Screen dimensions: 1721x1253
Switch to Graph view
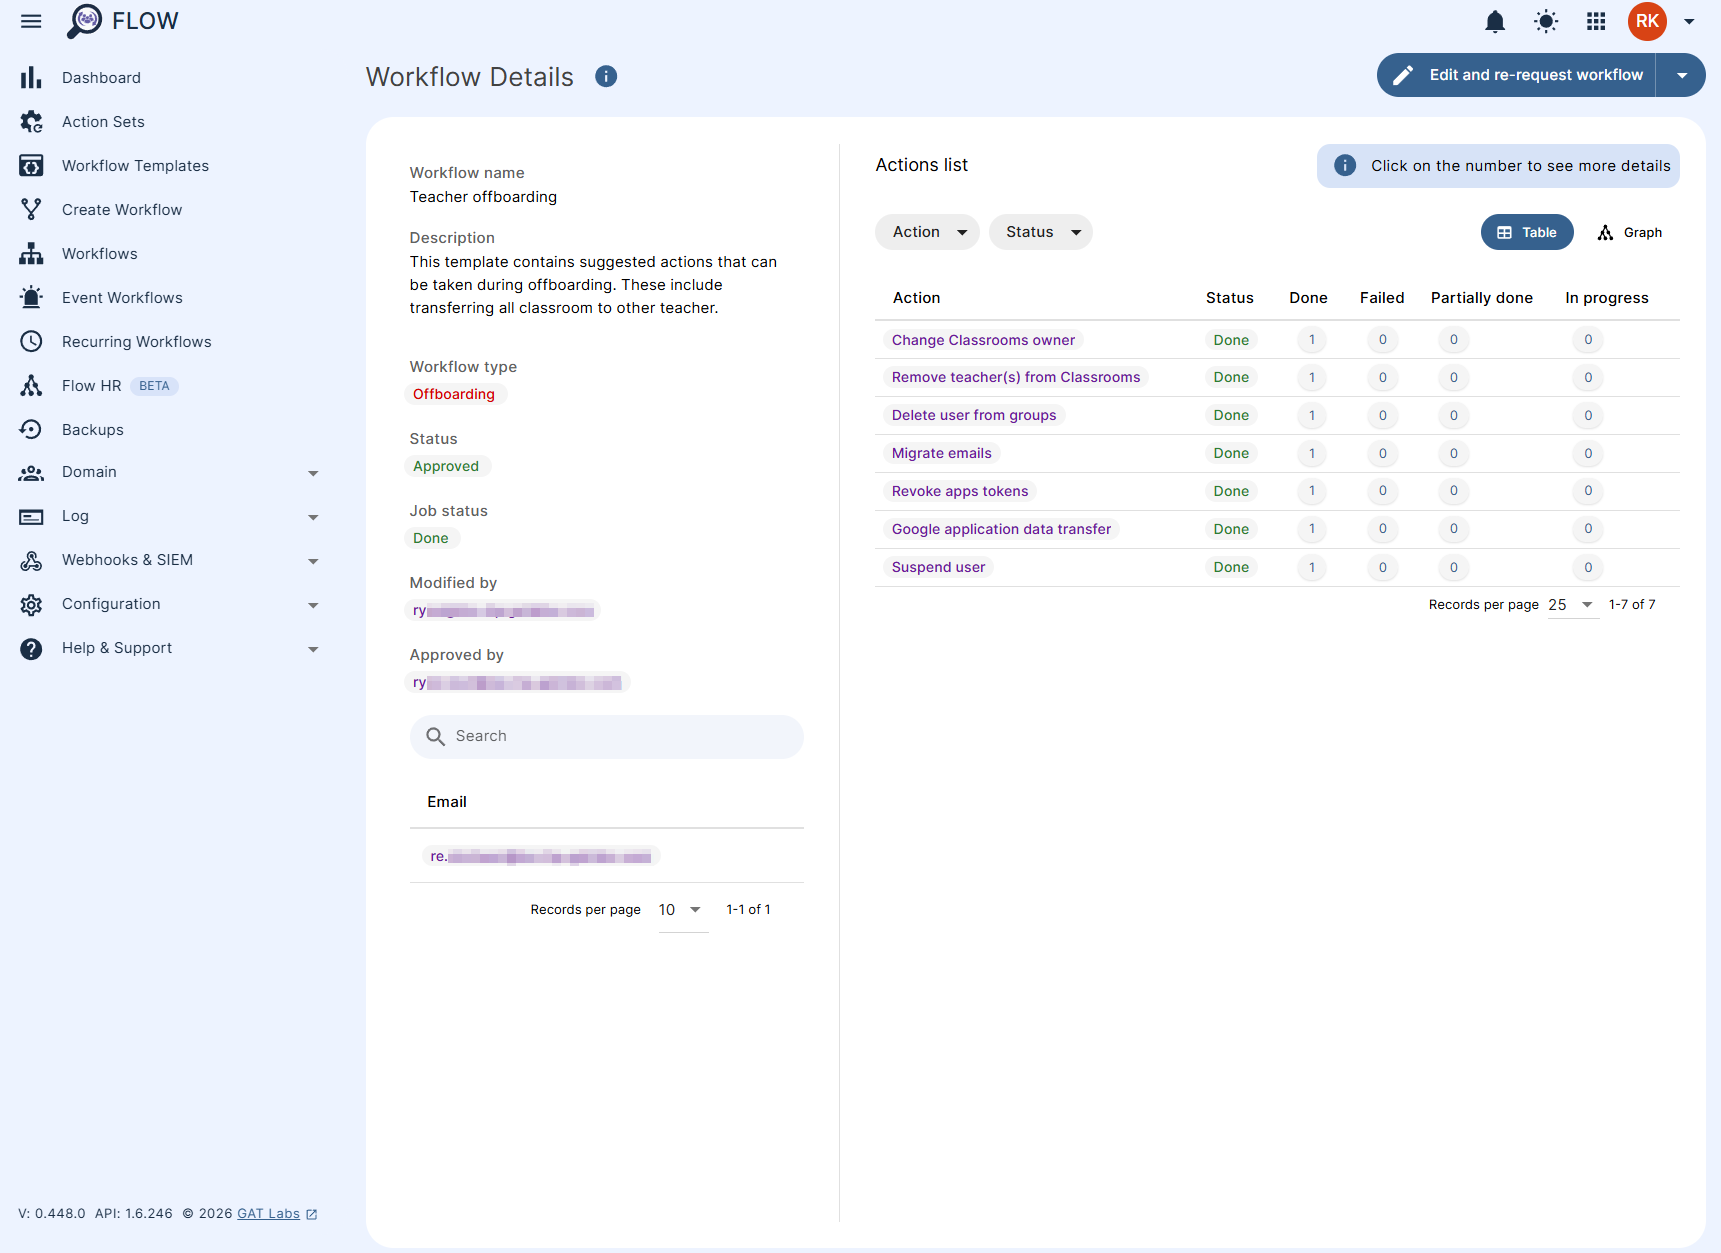[x=1629, y=232]
